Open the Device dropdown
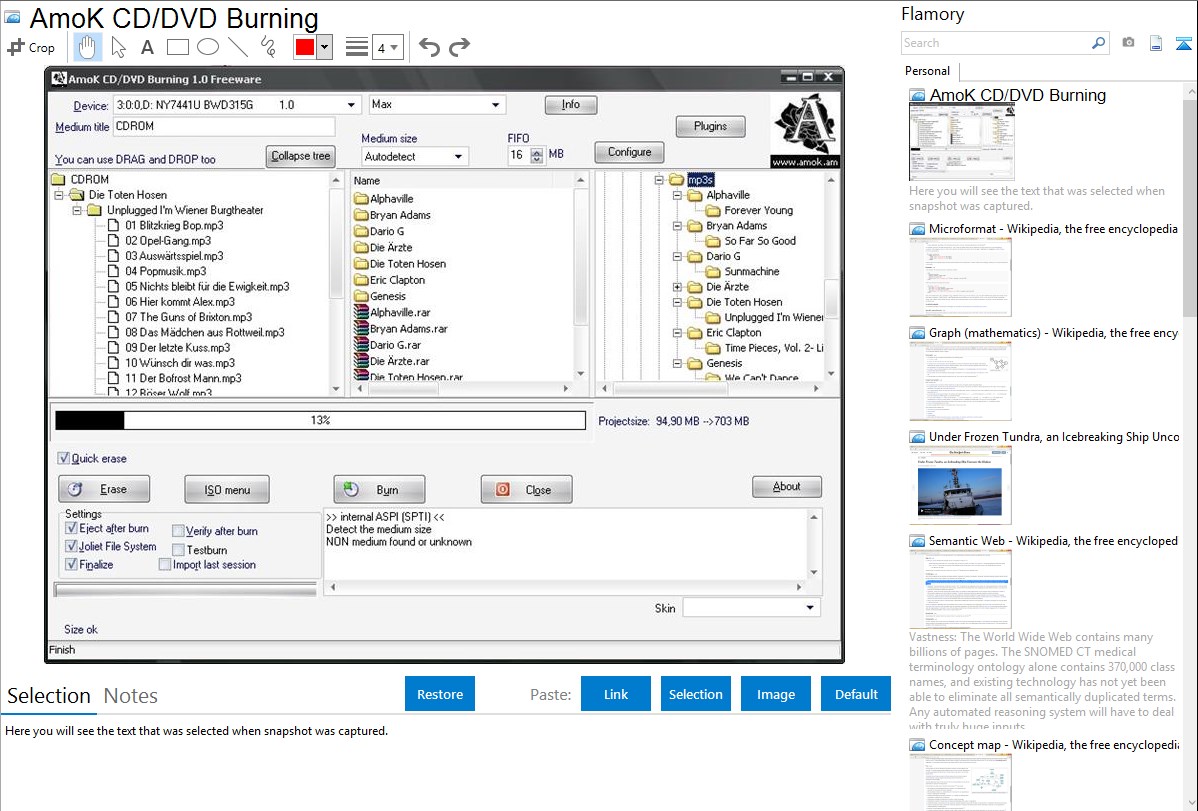 click(x=351, y=105)
